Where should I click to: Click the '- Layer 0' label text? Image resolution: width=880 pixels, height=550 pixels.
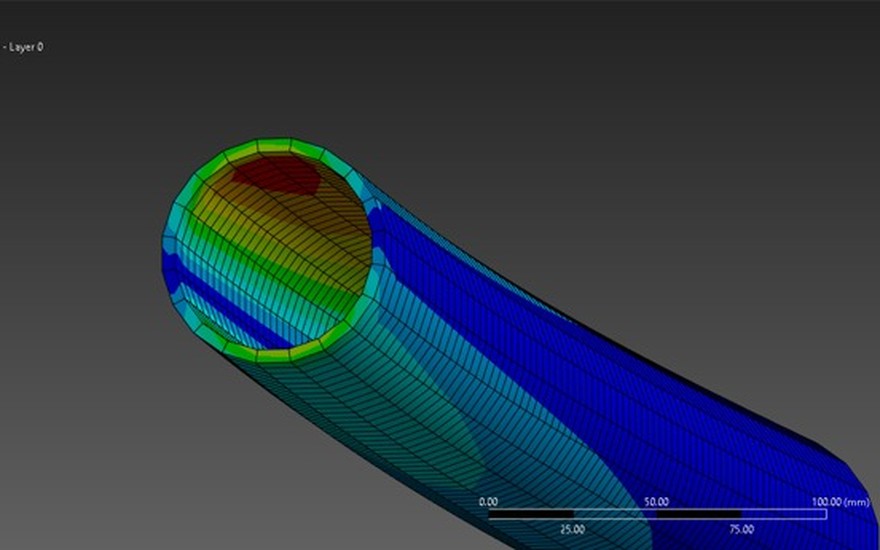(x=23, y=48)
